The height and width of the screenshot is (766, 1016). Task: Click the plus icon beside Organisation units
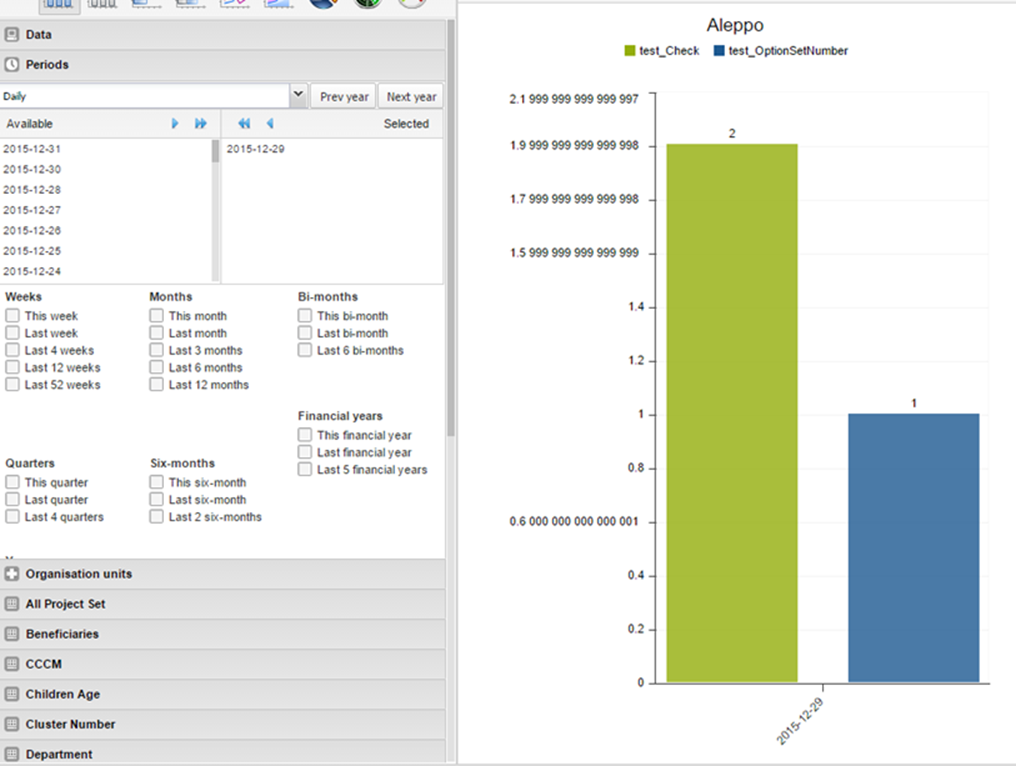pyautogui.click(x=12, y=575)
